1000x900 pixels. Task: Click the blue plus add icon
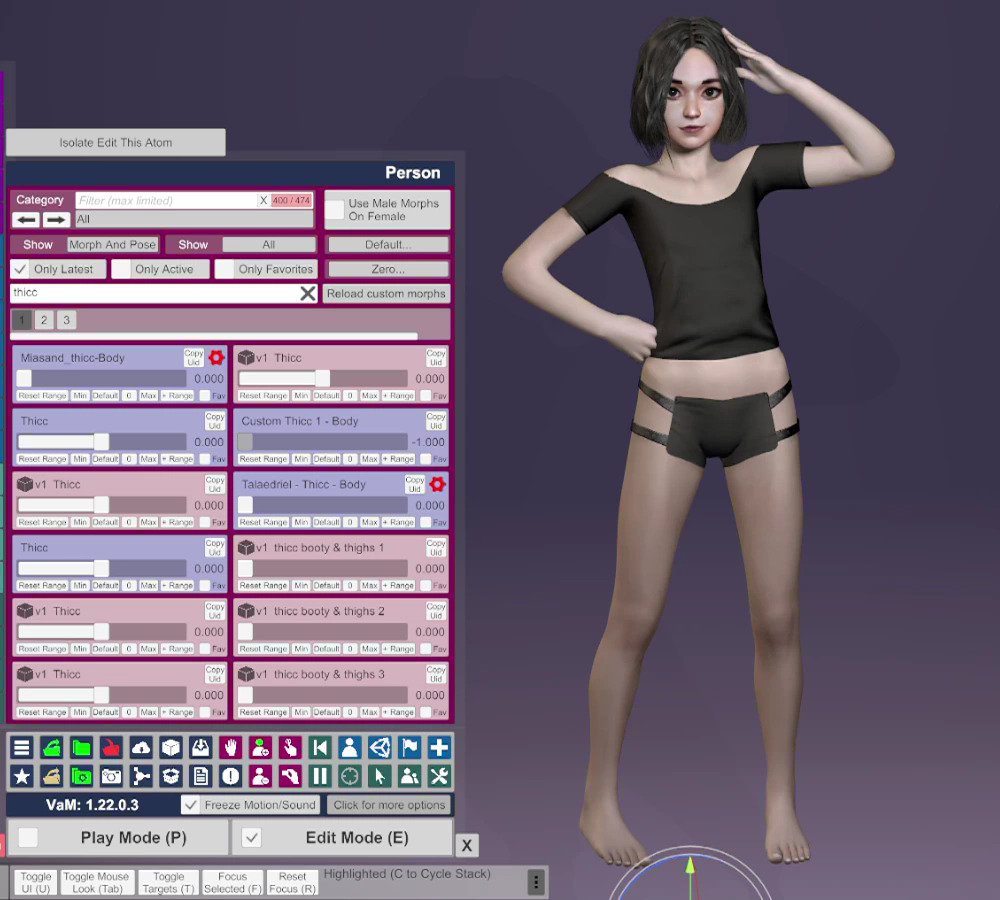point(439,747)
